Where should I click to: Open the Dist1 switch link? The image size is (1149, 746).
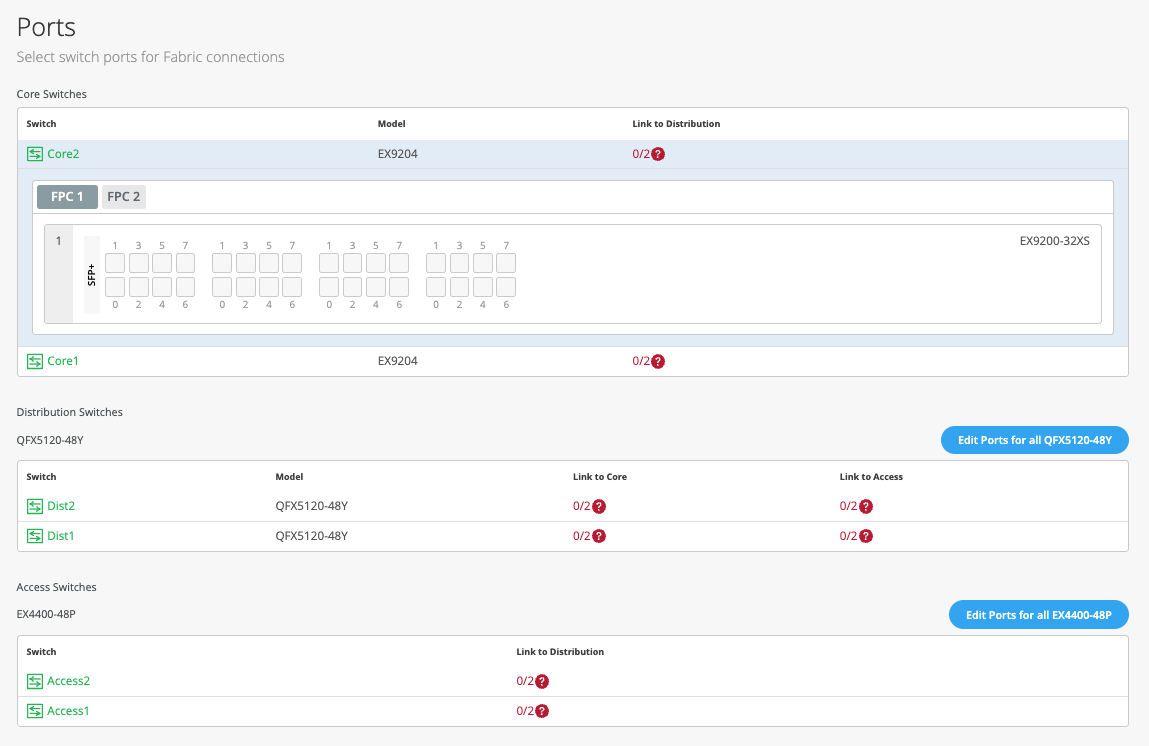coord(61,536)
